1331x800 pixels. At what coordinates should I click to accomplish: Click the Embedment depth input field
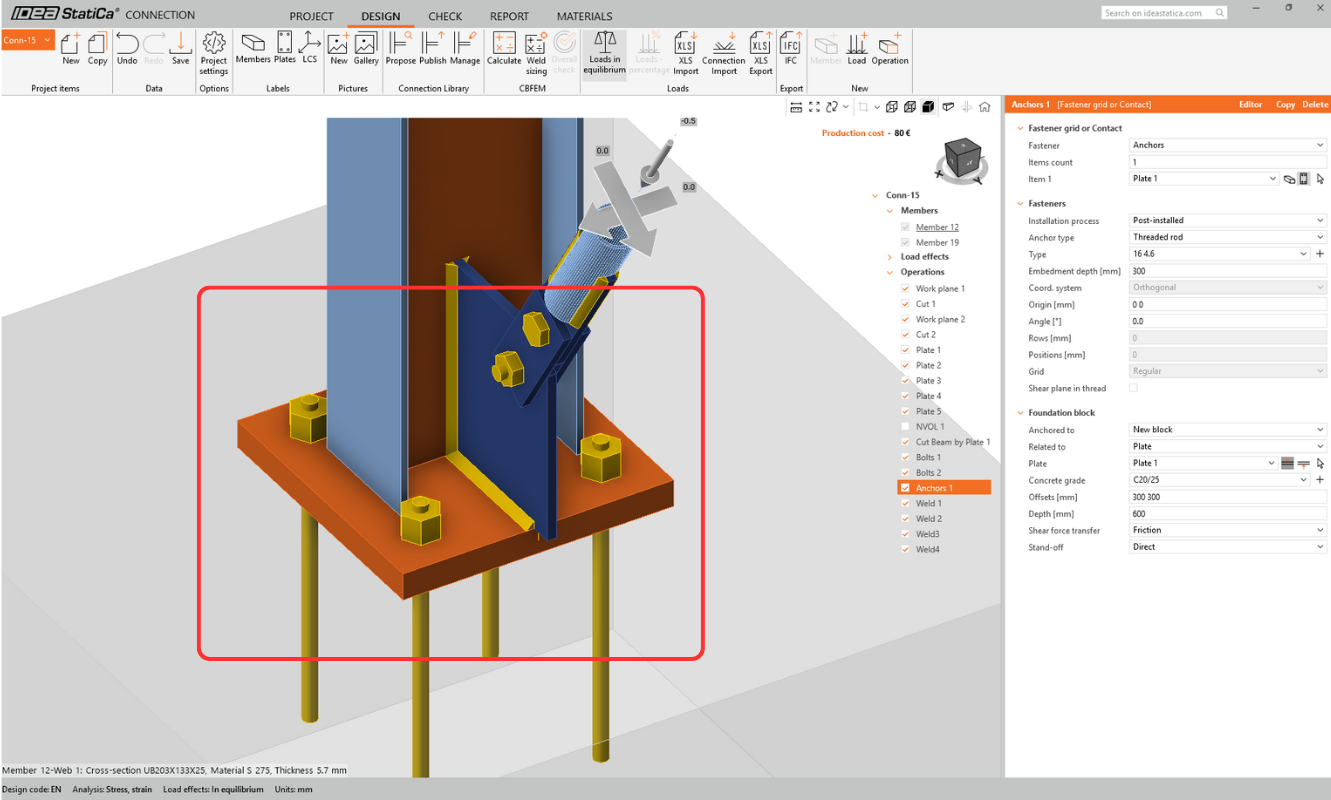(x=1227, y=271)
